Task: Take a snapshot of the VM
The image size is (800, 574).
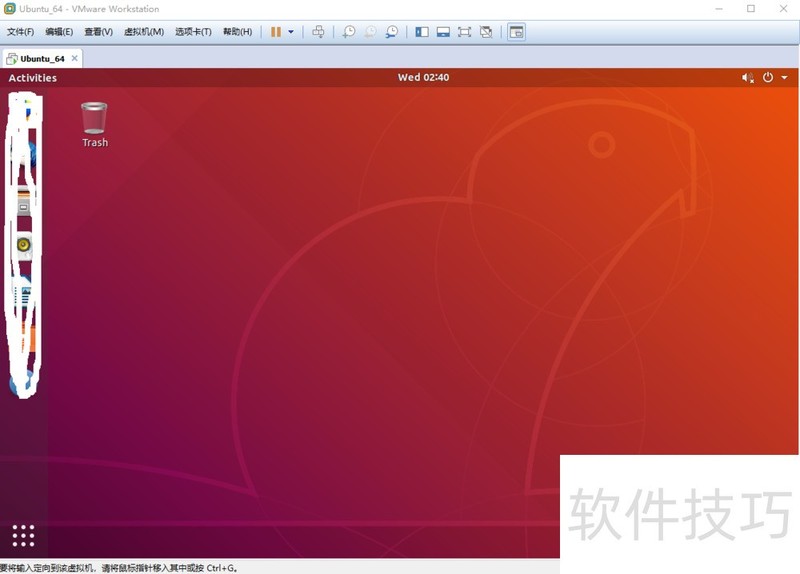Action: 349,32
